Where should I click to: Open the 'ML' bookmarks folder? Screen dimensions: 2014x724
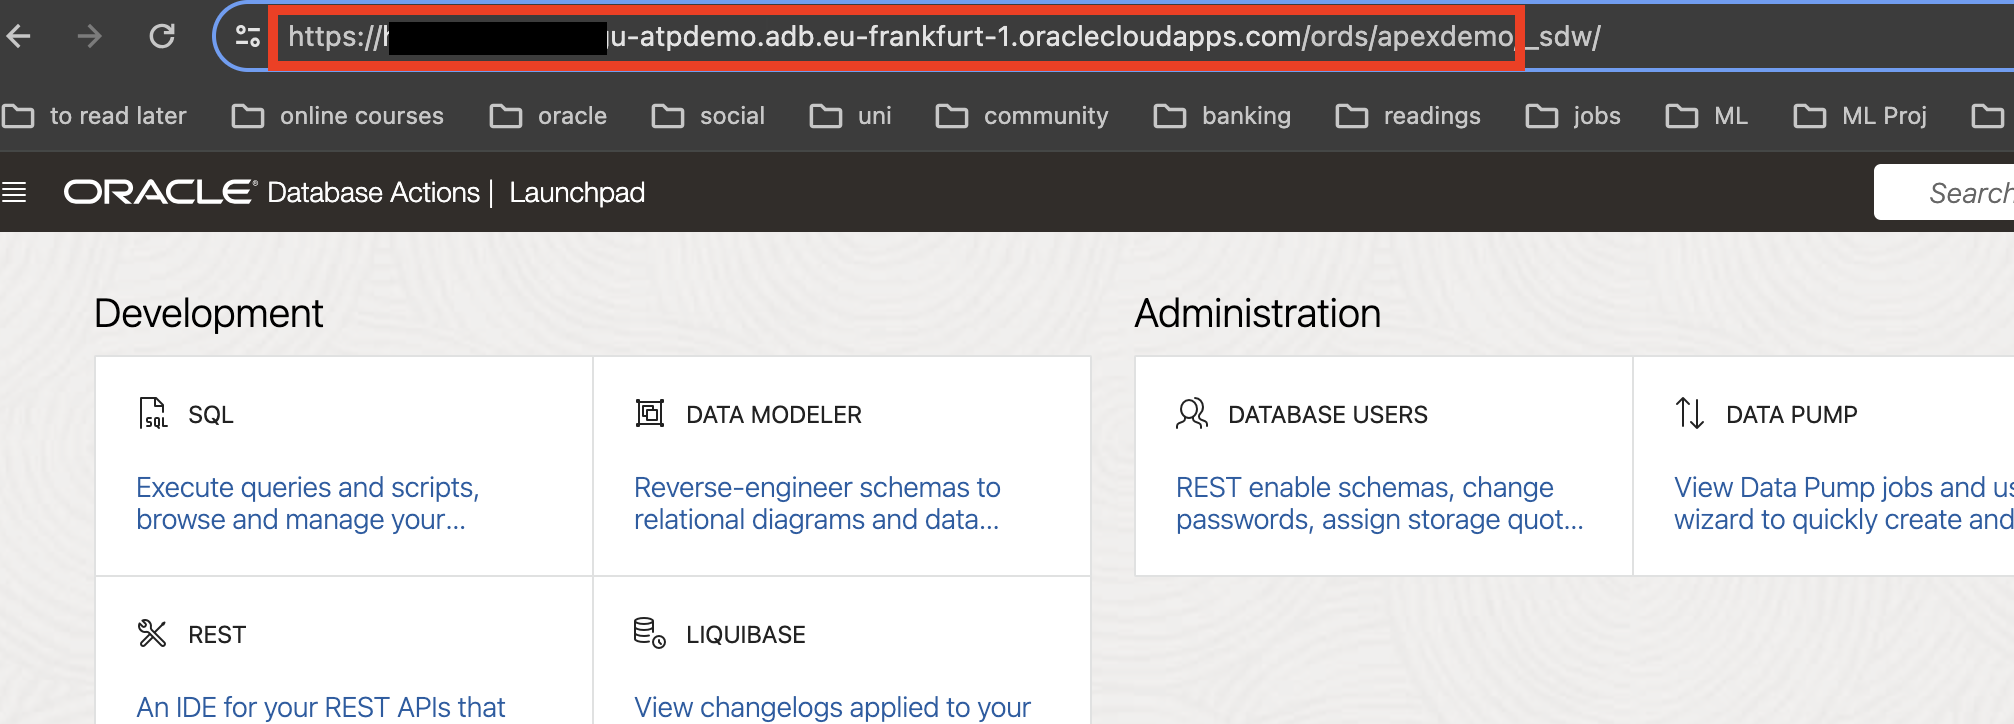(x=1707, y=116)
